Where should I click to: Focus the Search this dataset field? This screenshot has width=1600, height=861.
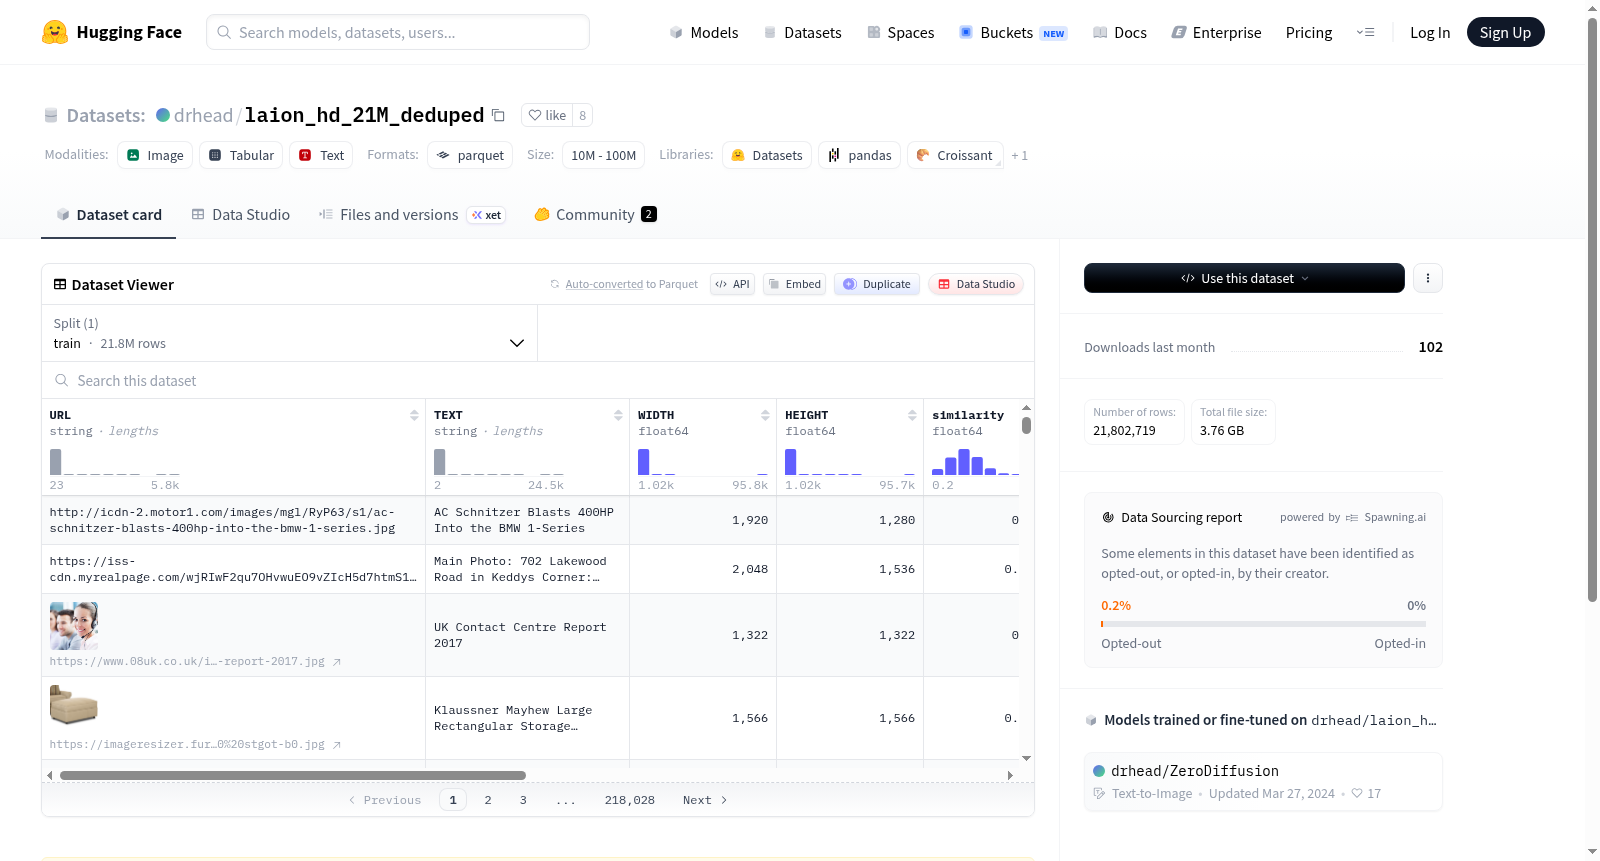[x=538, y=380]
